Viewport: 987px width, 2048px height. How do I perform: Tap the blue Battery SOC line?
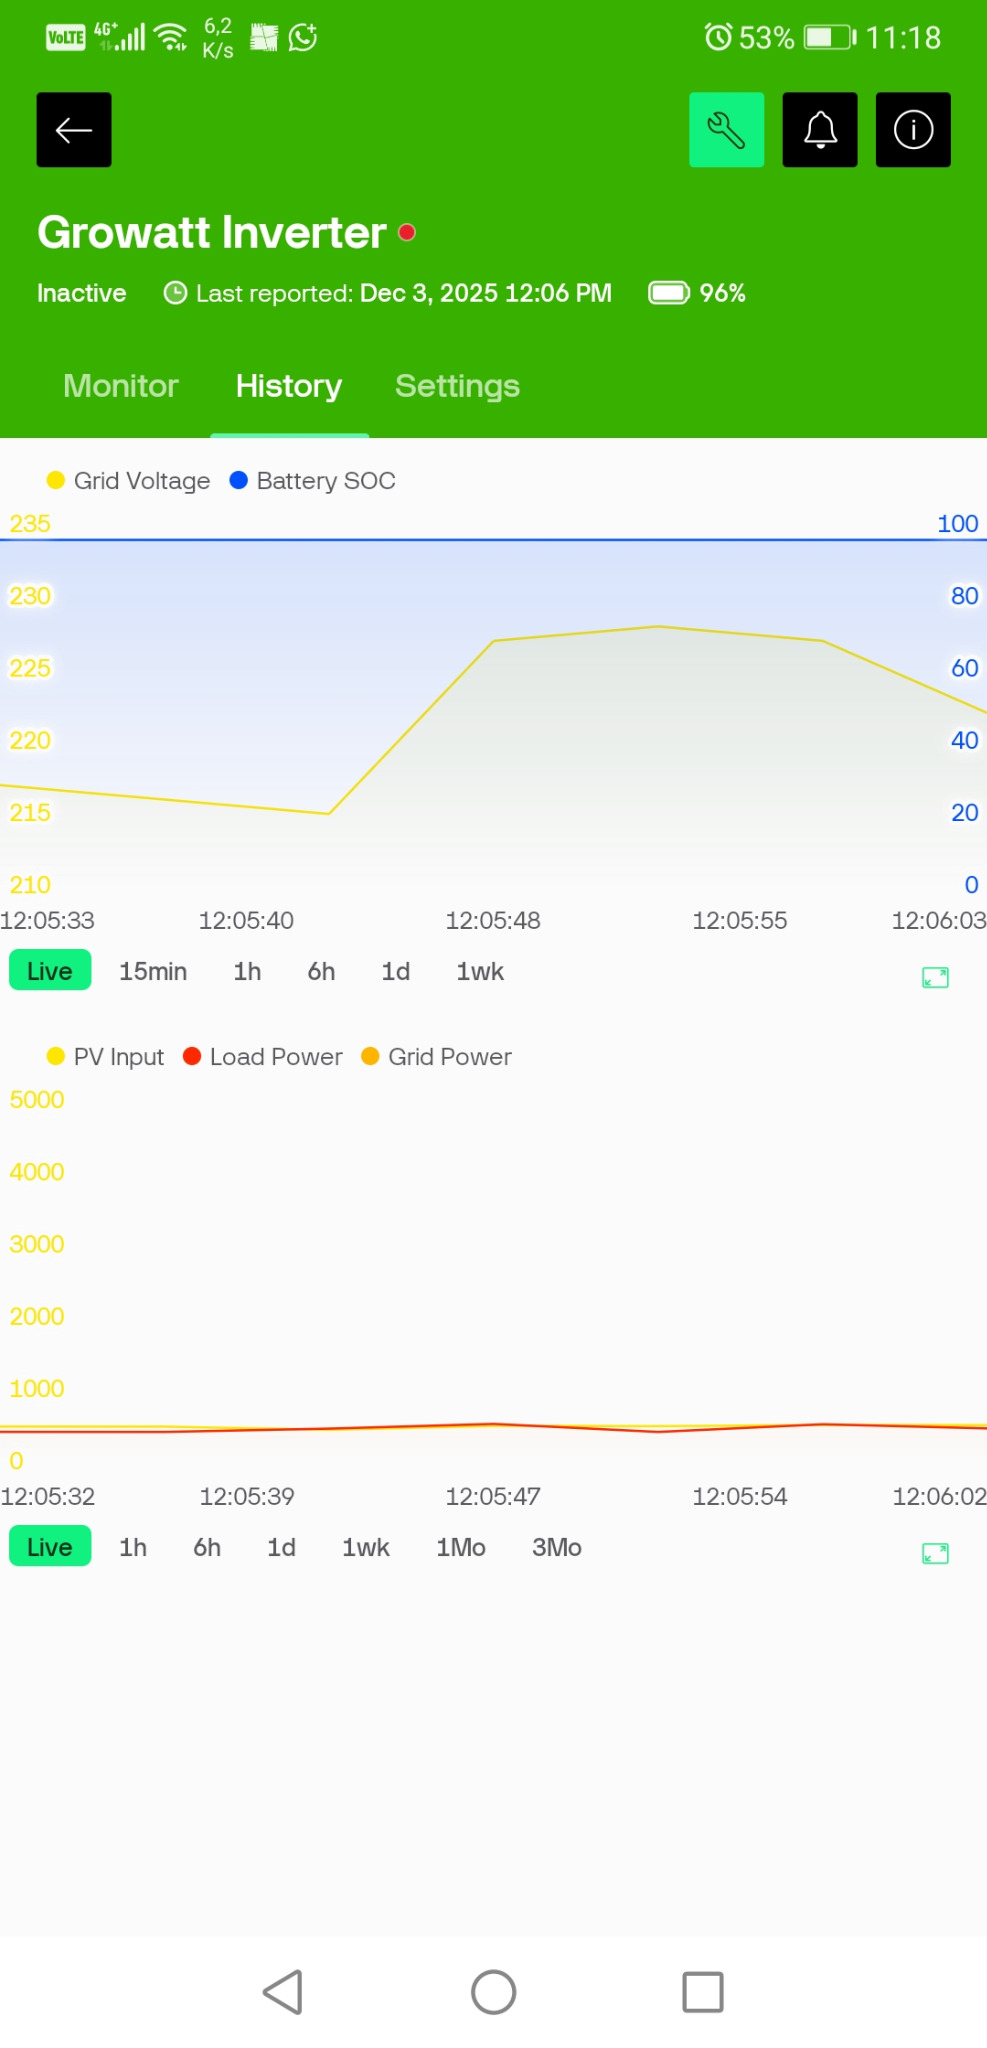pyautogui.click(x=493, y=540)
